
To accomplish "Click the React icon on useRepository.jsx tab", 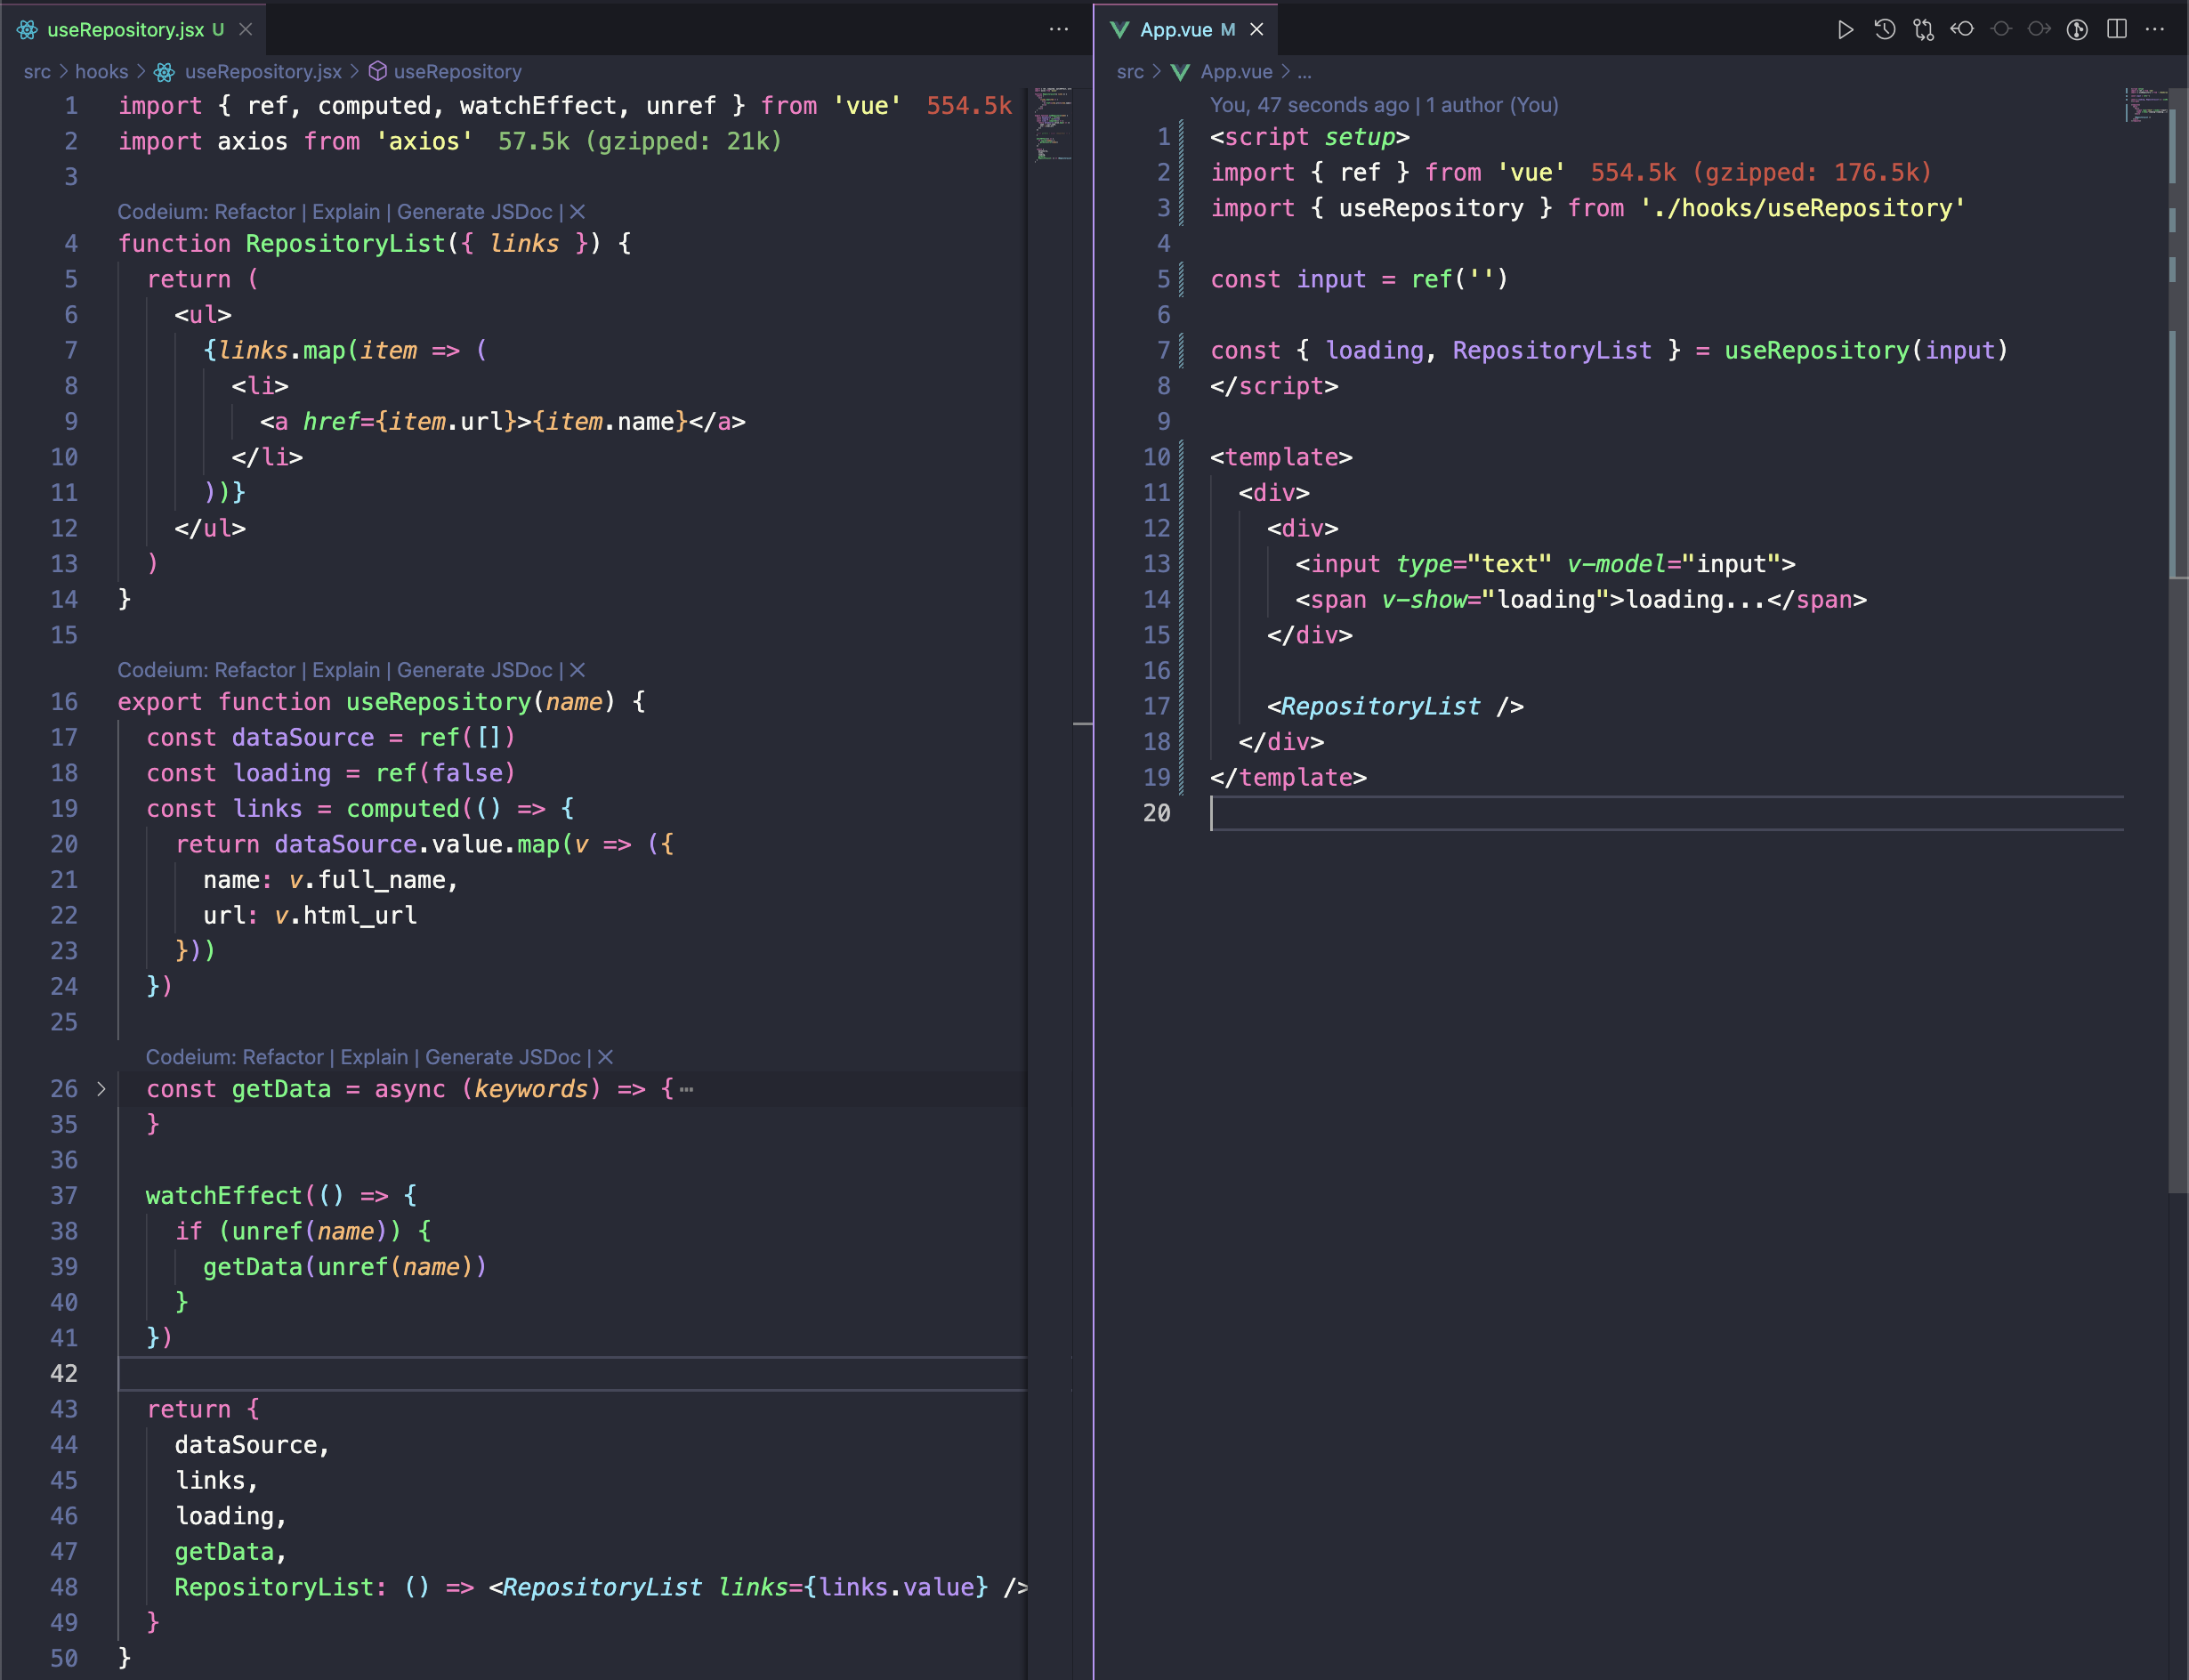I will click(x=27, y=30).
